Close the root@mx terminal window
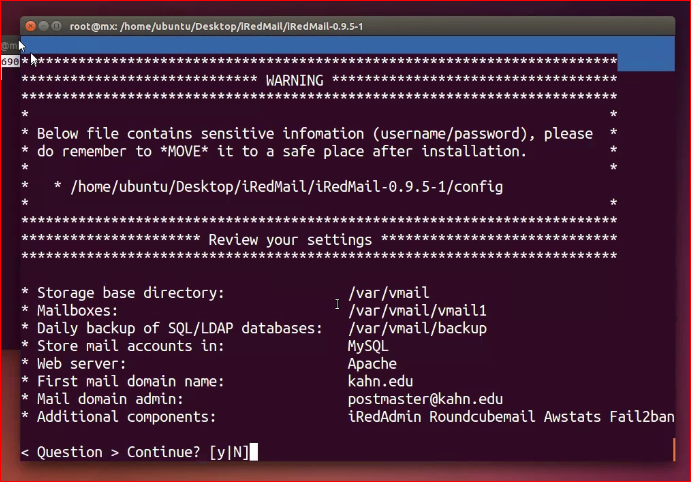691x482 pixels. [x=30, y=26]
